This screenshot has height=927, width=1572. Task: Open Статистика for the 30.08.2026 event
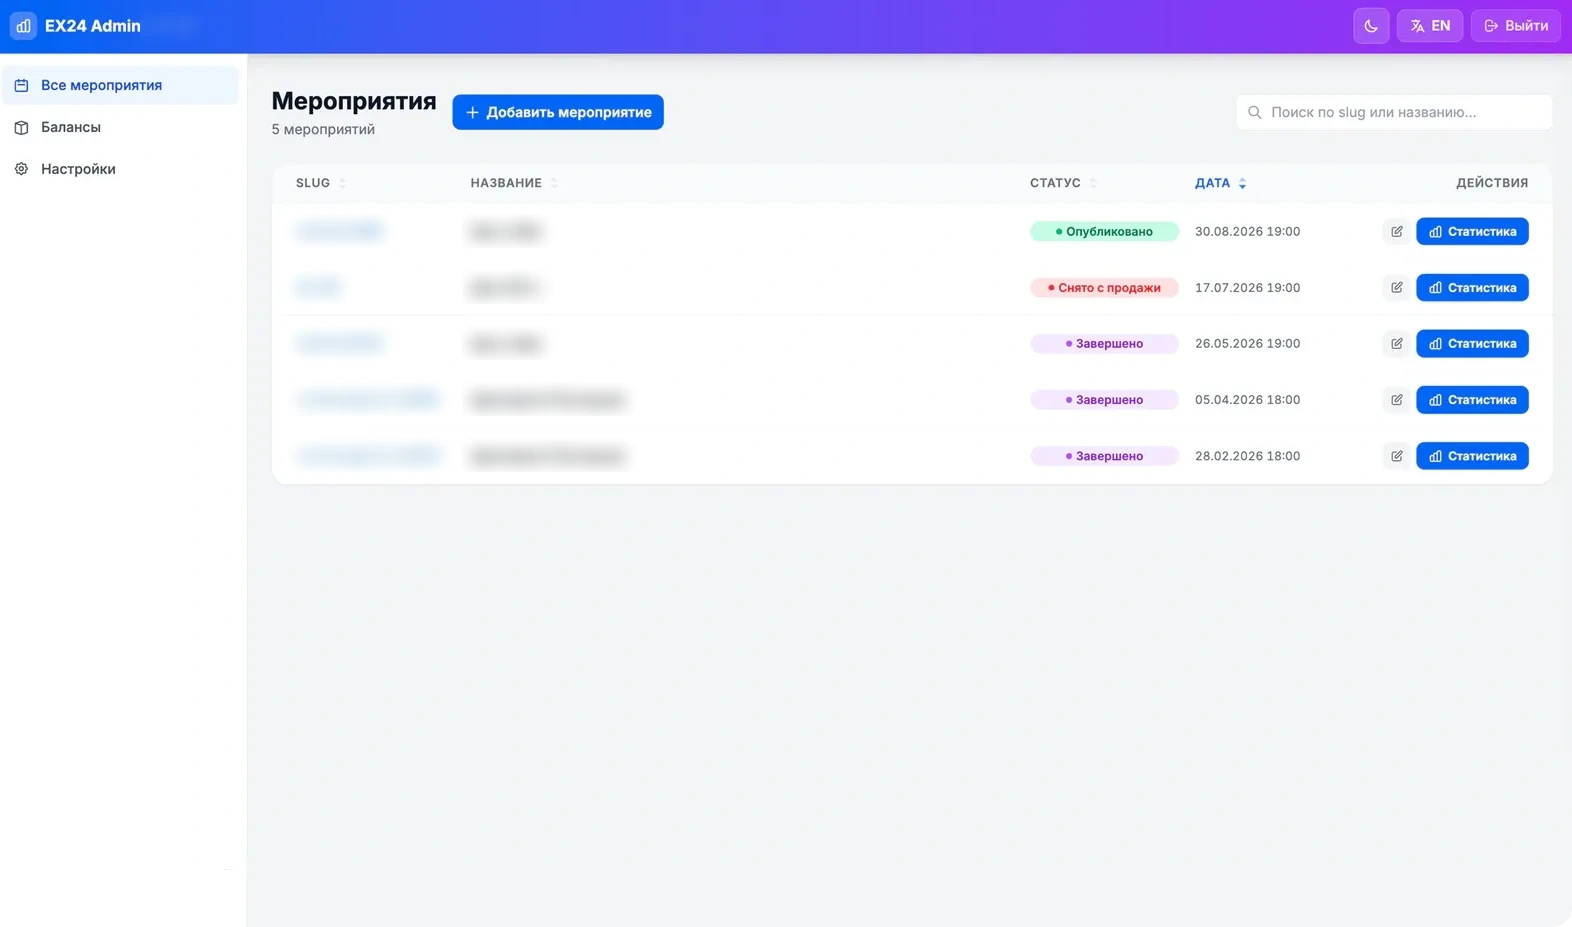(x=1472, y=231)
